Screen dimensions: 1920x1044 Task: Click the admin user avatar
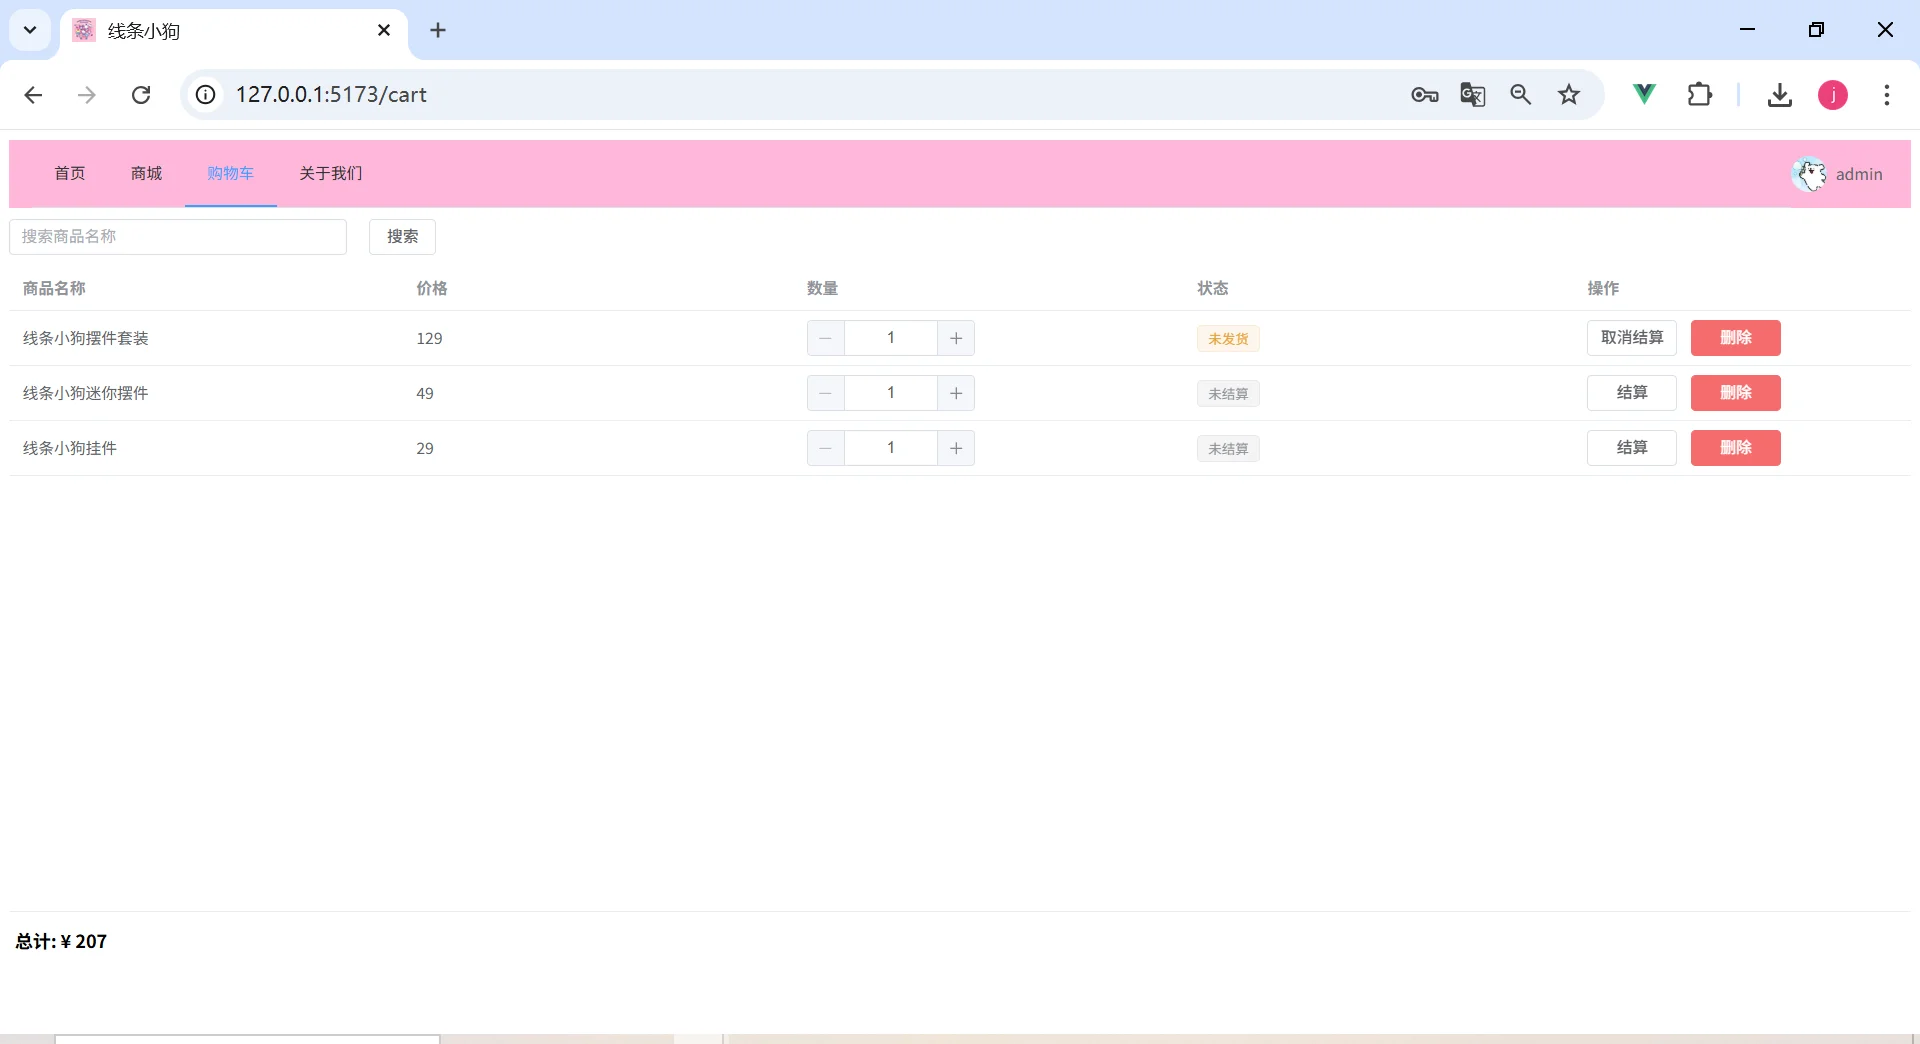click(x=1809, y=174)
